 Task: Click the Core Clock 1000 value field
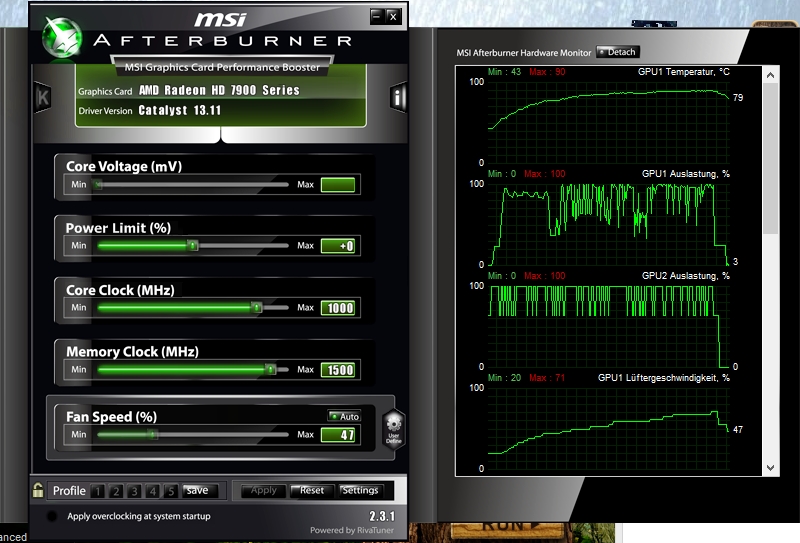(338, 308)
